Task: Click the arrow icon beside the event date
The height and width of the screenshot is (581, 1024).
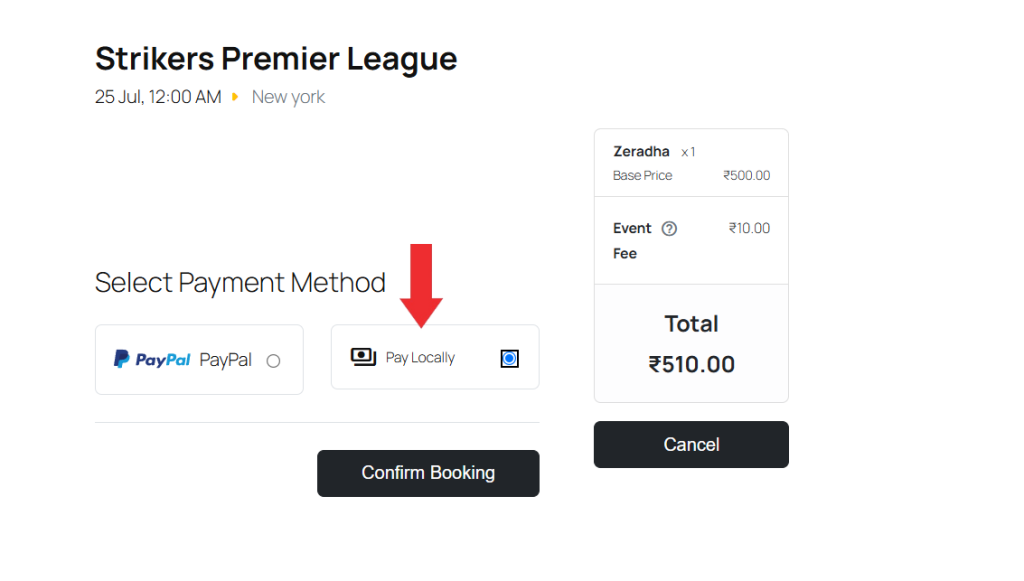Action: 235,97
